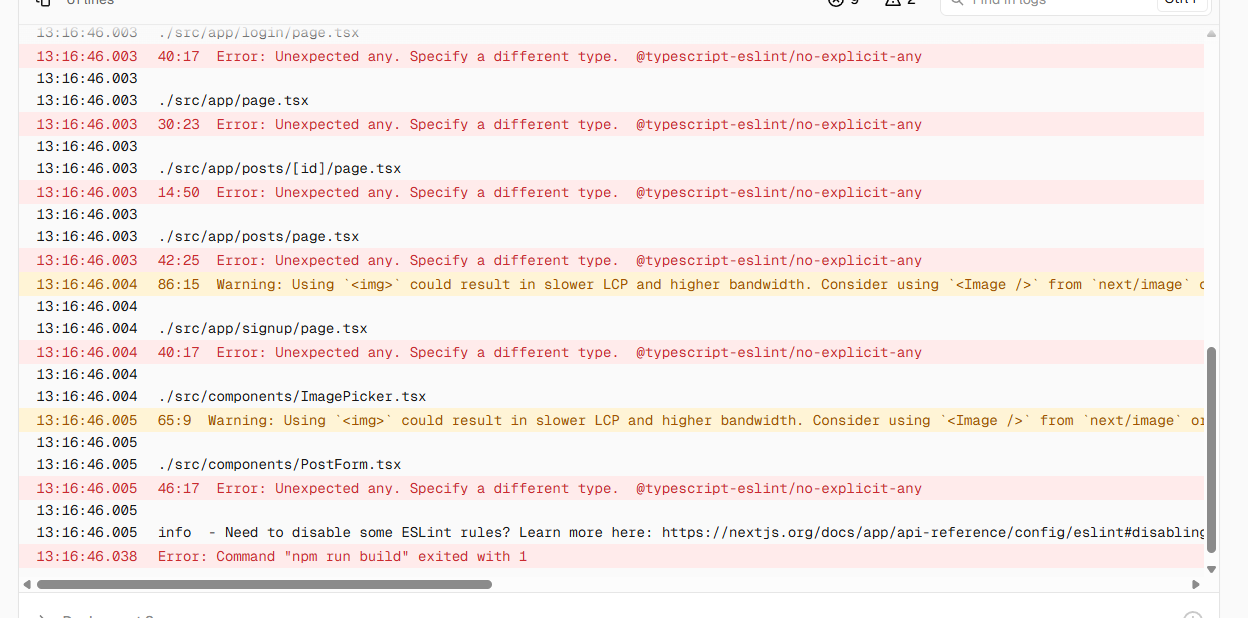1248x618 pixels.
Task: Click the vertical scrollbar up arrow
Action: [1212, 34]
